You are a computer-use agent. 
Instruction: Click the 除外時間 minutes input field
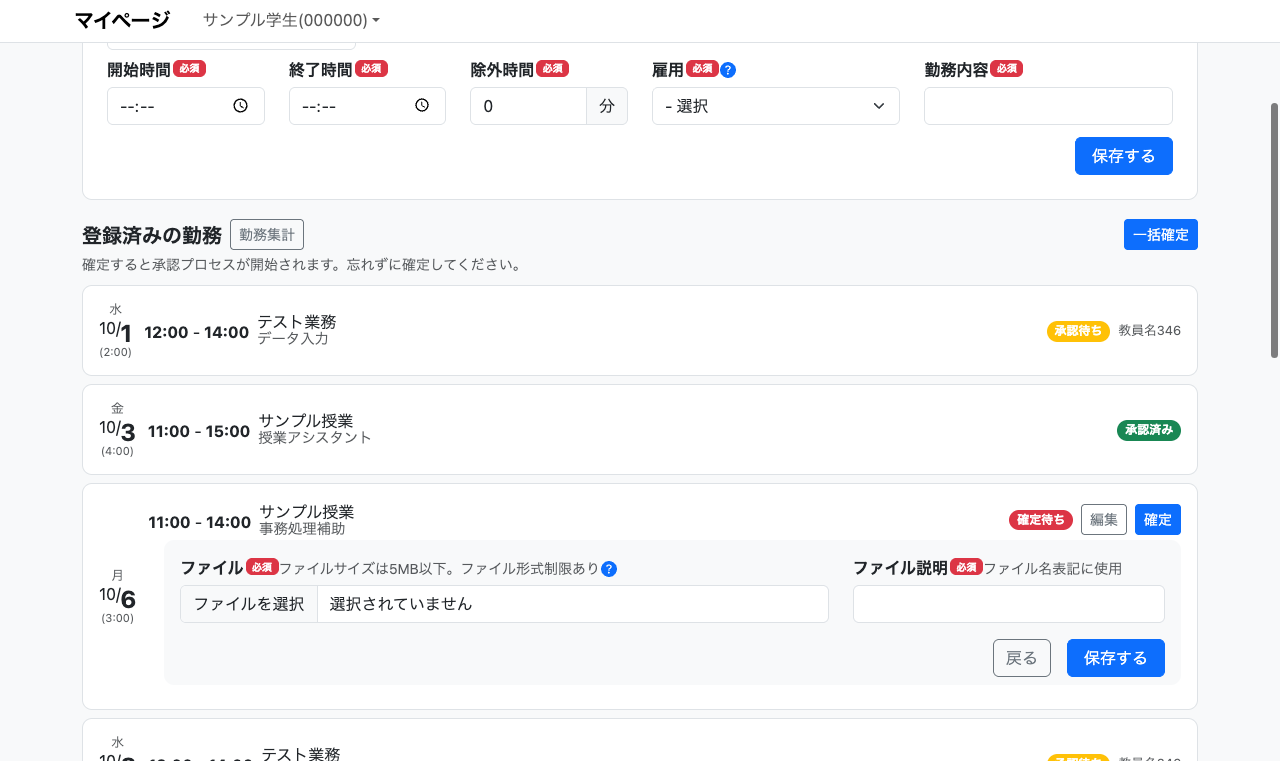click(527, 106)
